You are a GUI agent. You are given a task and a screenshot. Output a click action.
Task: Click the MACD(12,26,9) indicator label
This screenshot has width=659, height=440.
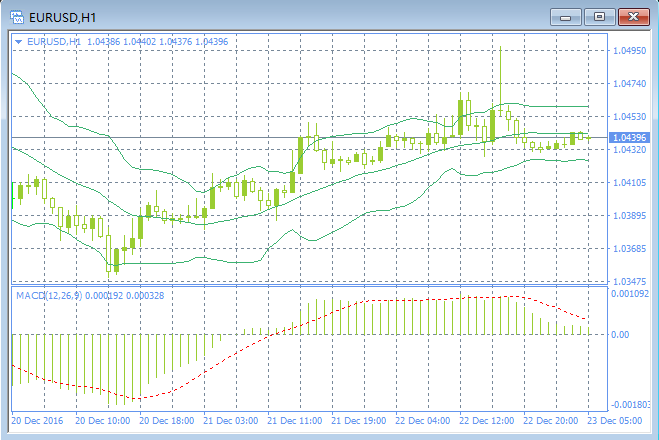(49, 295)
